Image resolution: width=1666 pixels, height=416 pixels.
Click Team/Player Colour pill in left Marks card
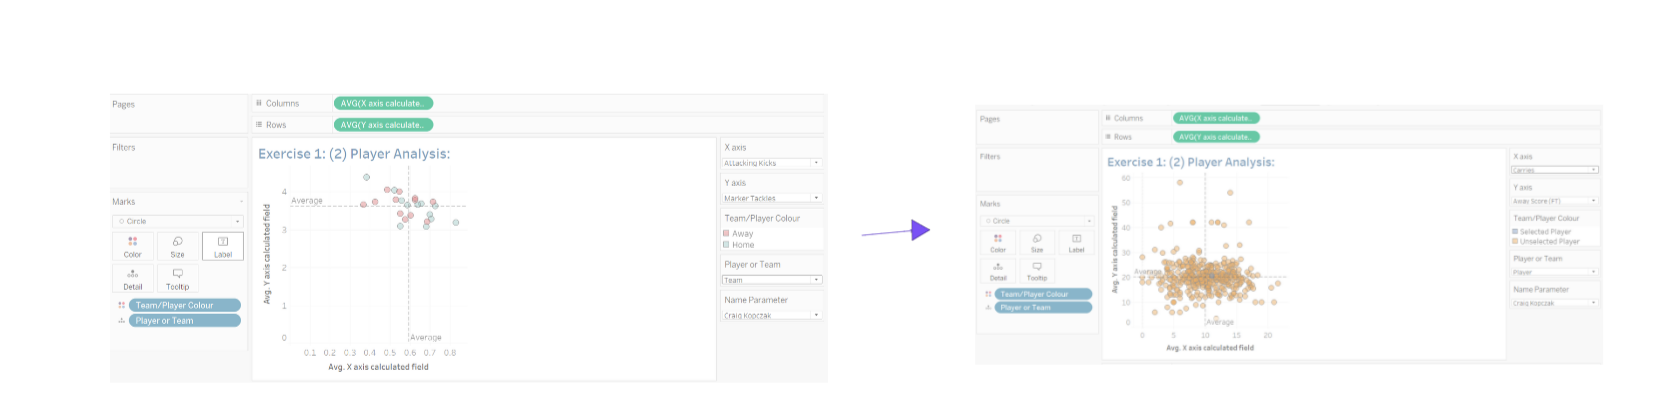click(x=184, y=305)
